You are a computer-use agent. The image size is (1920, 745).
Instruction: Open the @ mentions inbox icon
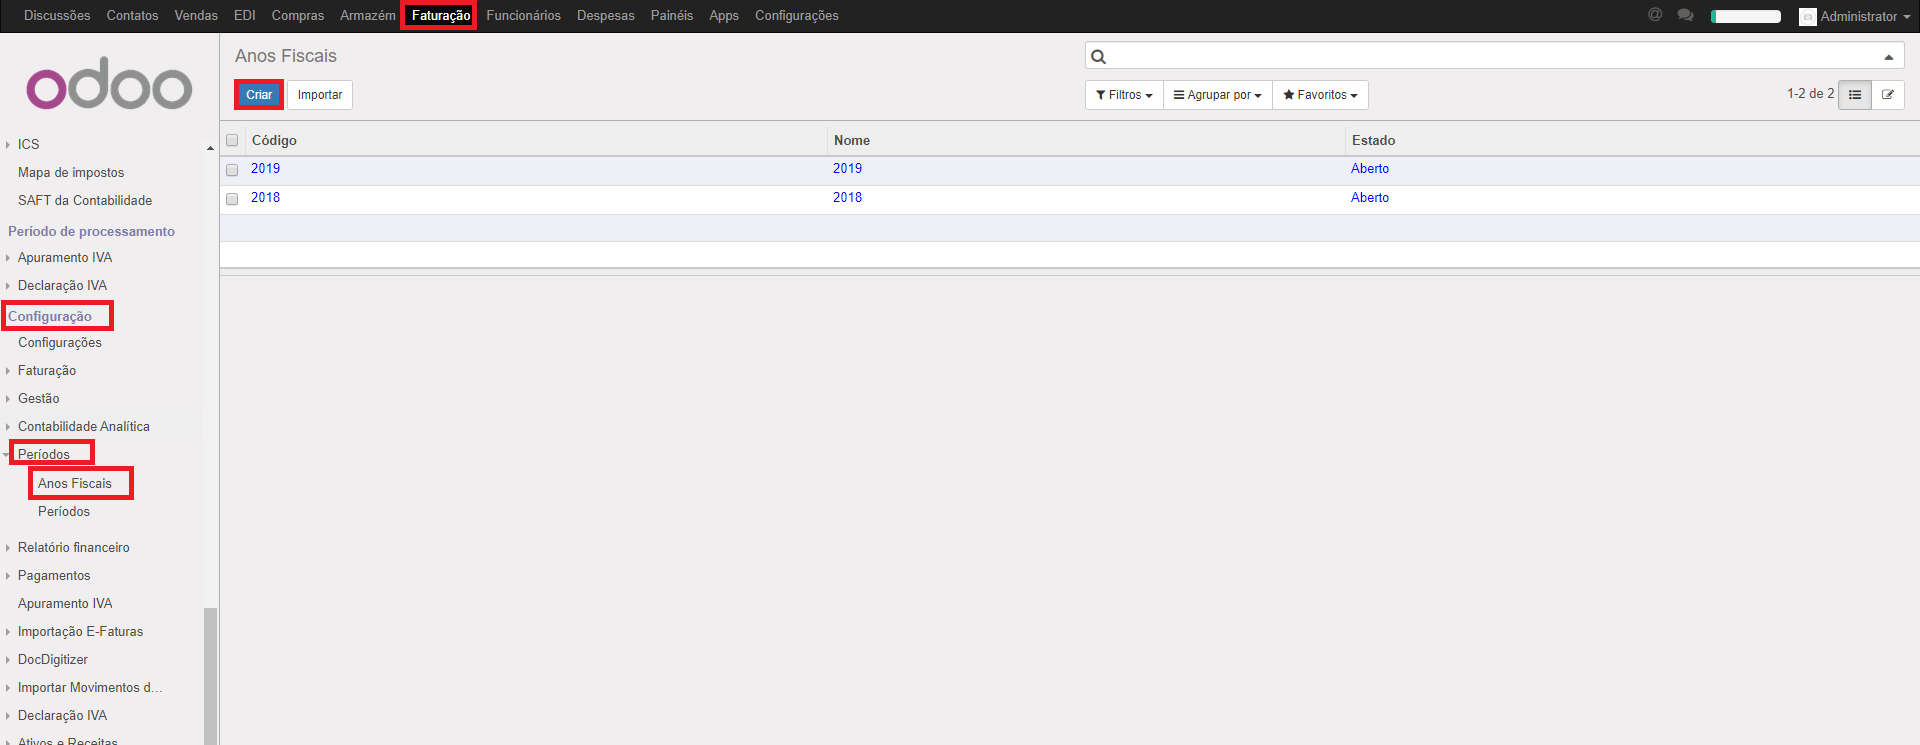[1655, 15]
